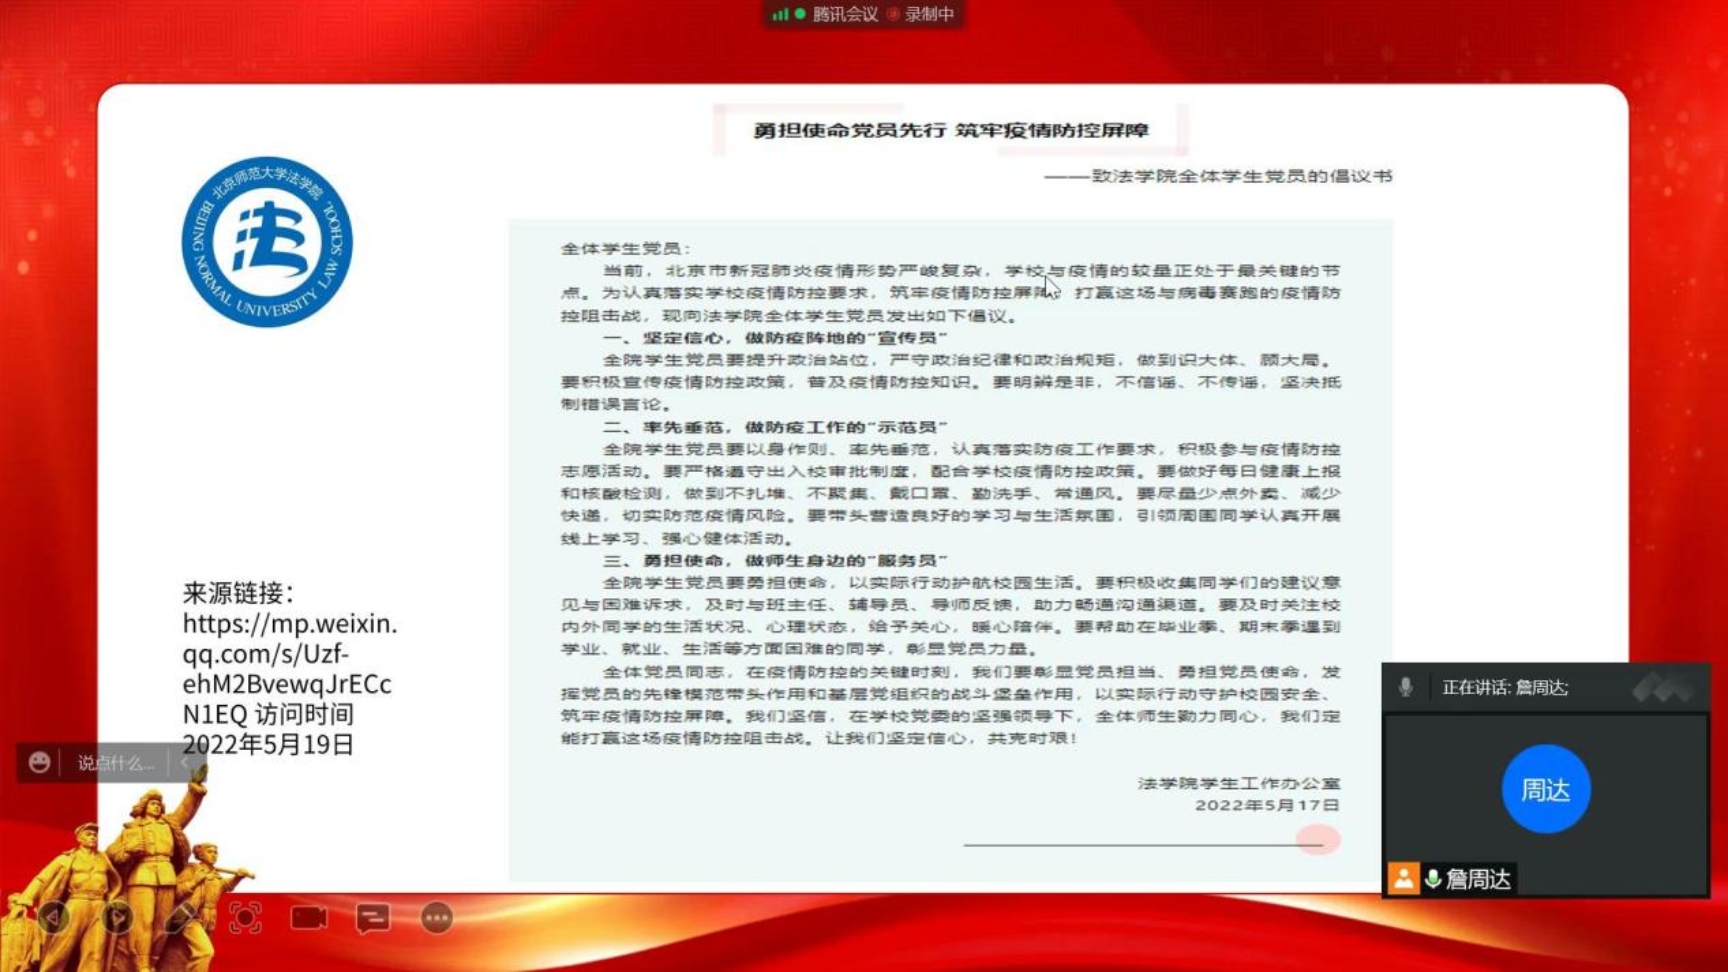The width and height of the screenshot is (1728, 972).
Task: Toggle the microphone in speaker panel header
Action: pyautogui.click(x=1405, y=687)
